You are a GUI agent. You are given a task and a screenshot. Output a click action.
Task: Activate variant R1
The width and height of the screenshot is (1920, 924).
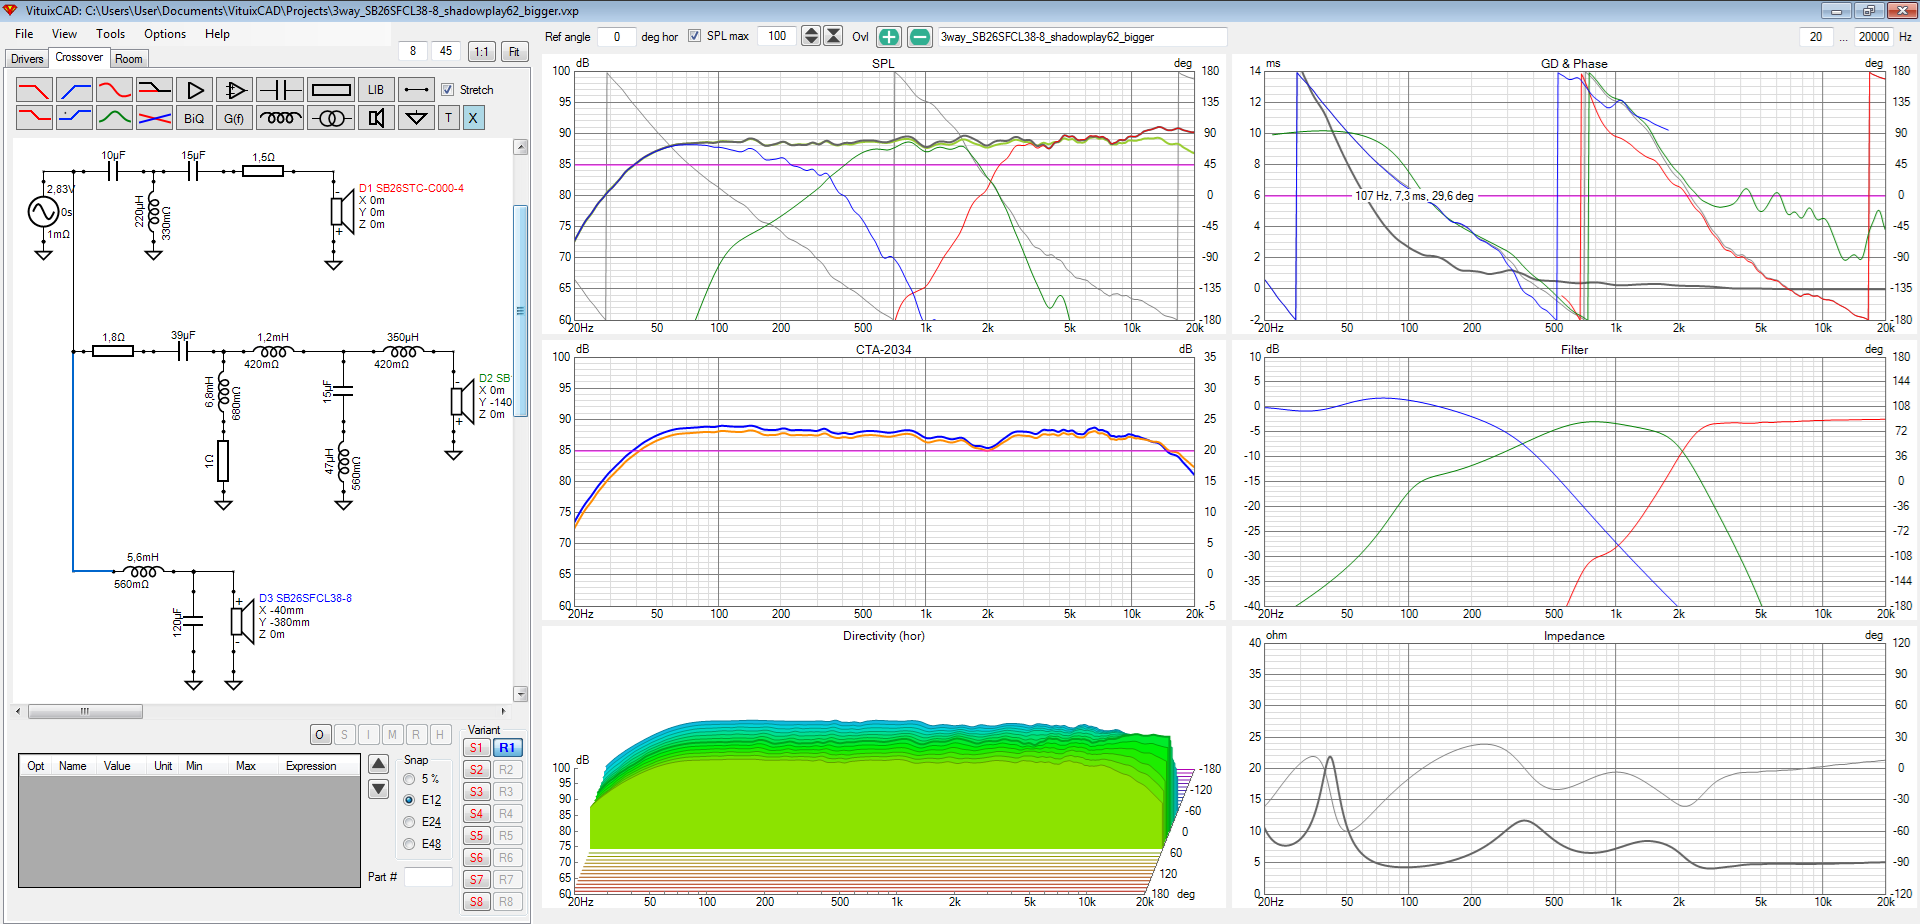tap(507, 748)
